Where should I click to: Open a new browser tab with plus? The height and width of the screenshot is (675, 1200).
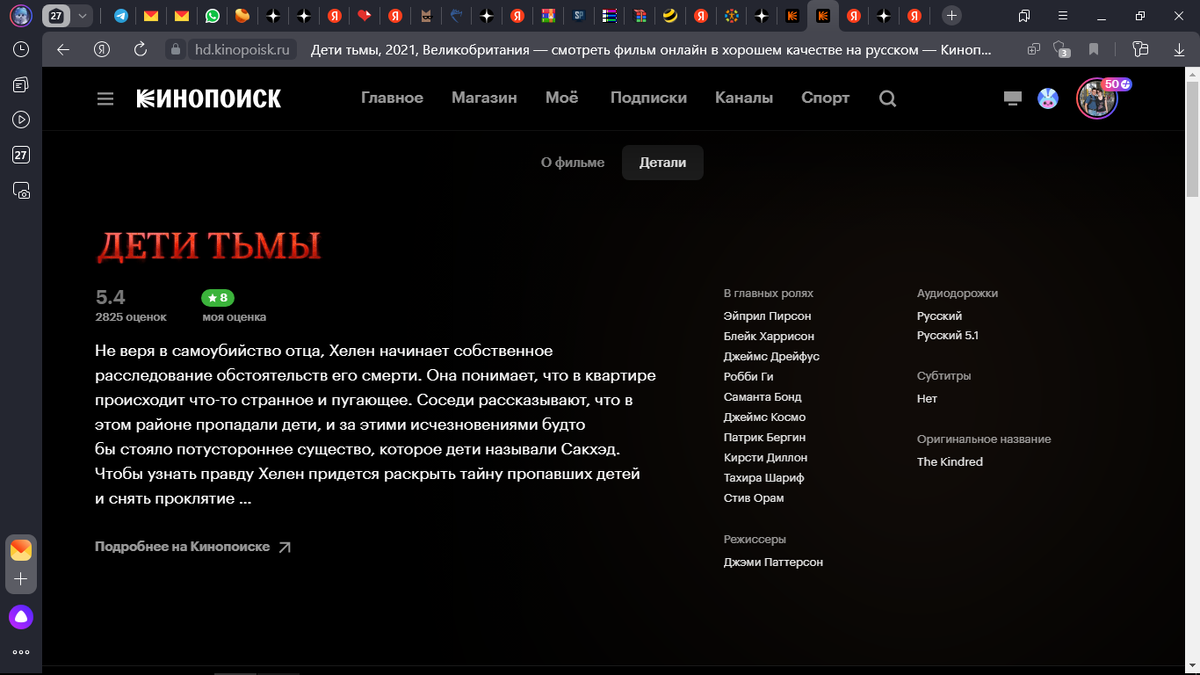tap(952, 16)
